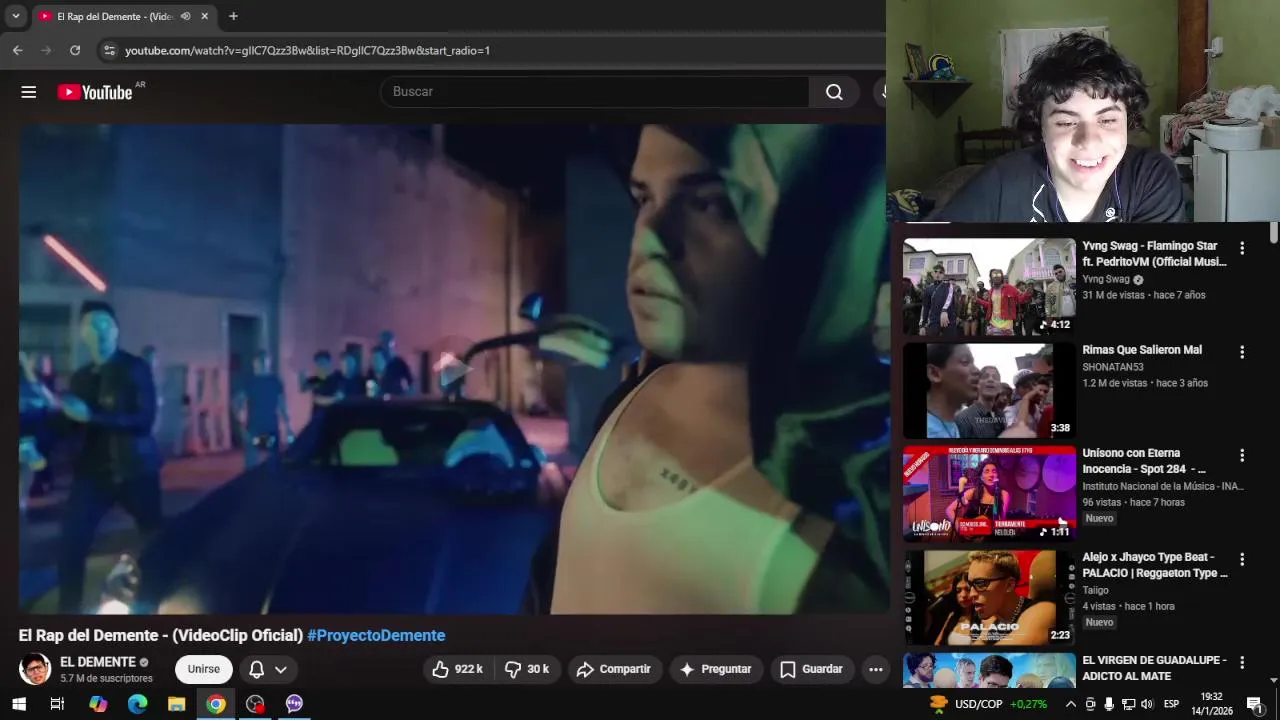Open a new browser tab

(233, 16)
